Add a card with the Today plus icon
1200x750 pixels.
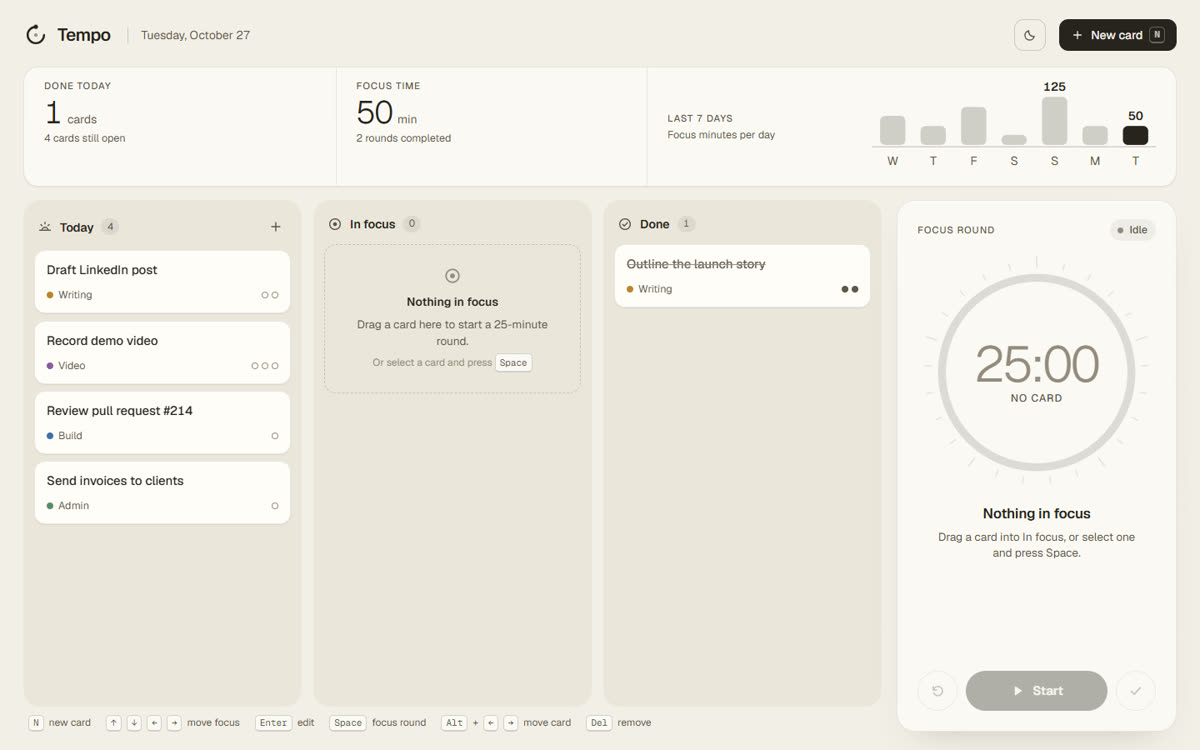[x=276, y=227]
